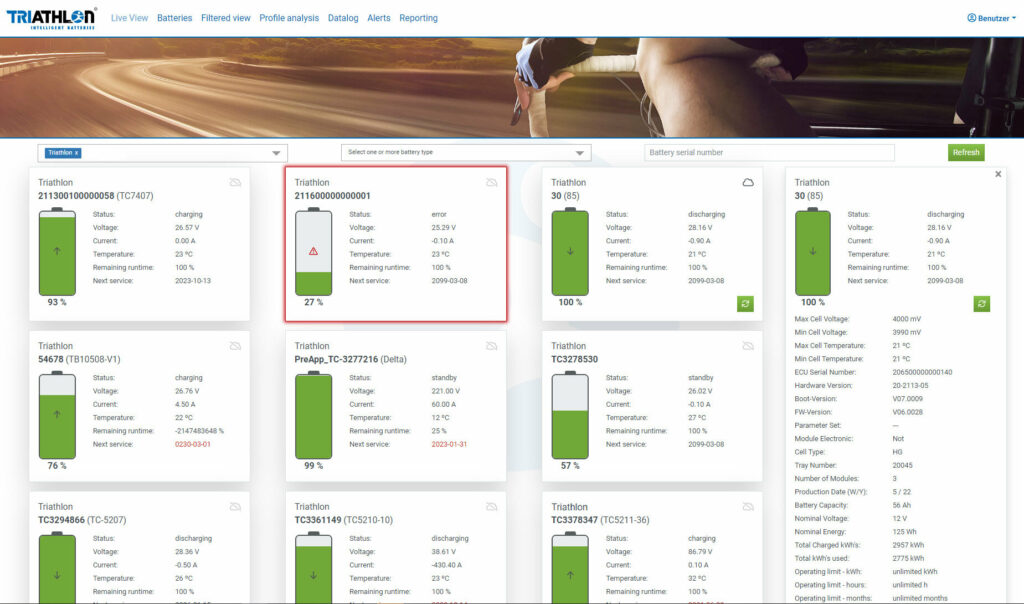The height and width of the screenshot is (604, 1024).
Task: Click offline cloud icon on PreApp_TC-3277216 card
Action: 492,345
